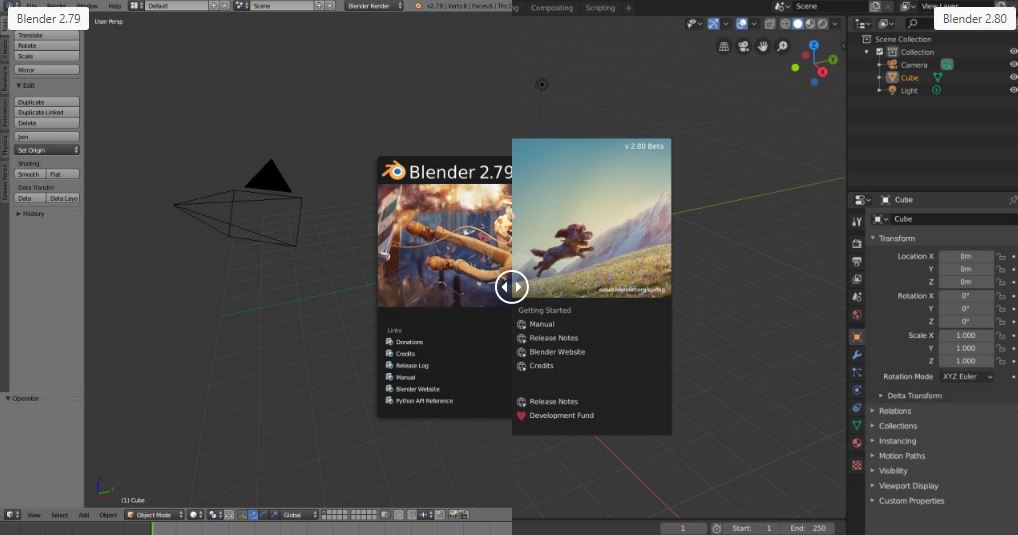Click the Cube mesh data icon in outliner

[x=937, y=77]
